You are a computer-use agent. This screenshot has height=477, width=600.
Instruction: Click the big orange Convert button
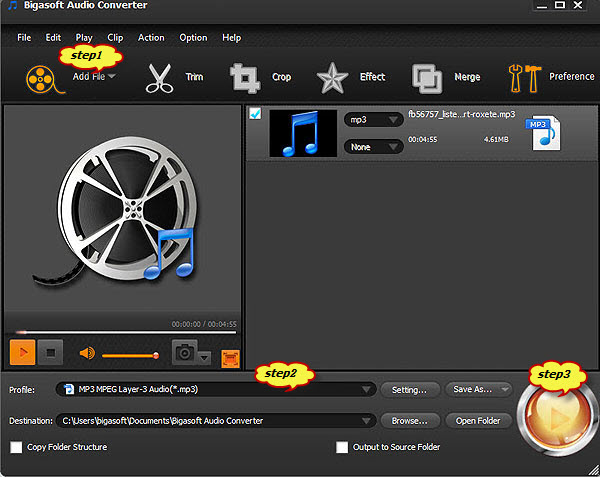557,418
